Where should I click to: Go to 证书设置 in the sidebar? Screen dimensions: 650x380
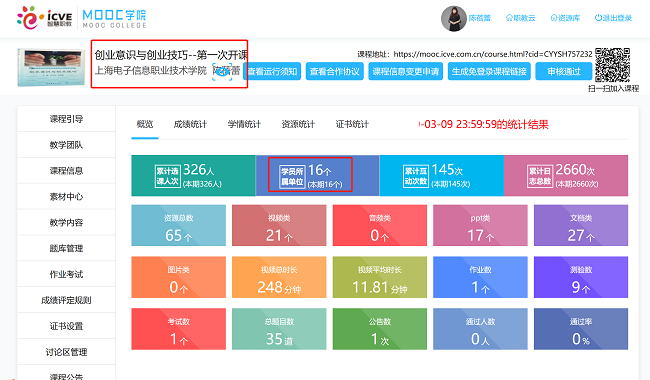(x=66, y=326)
